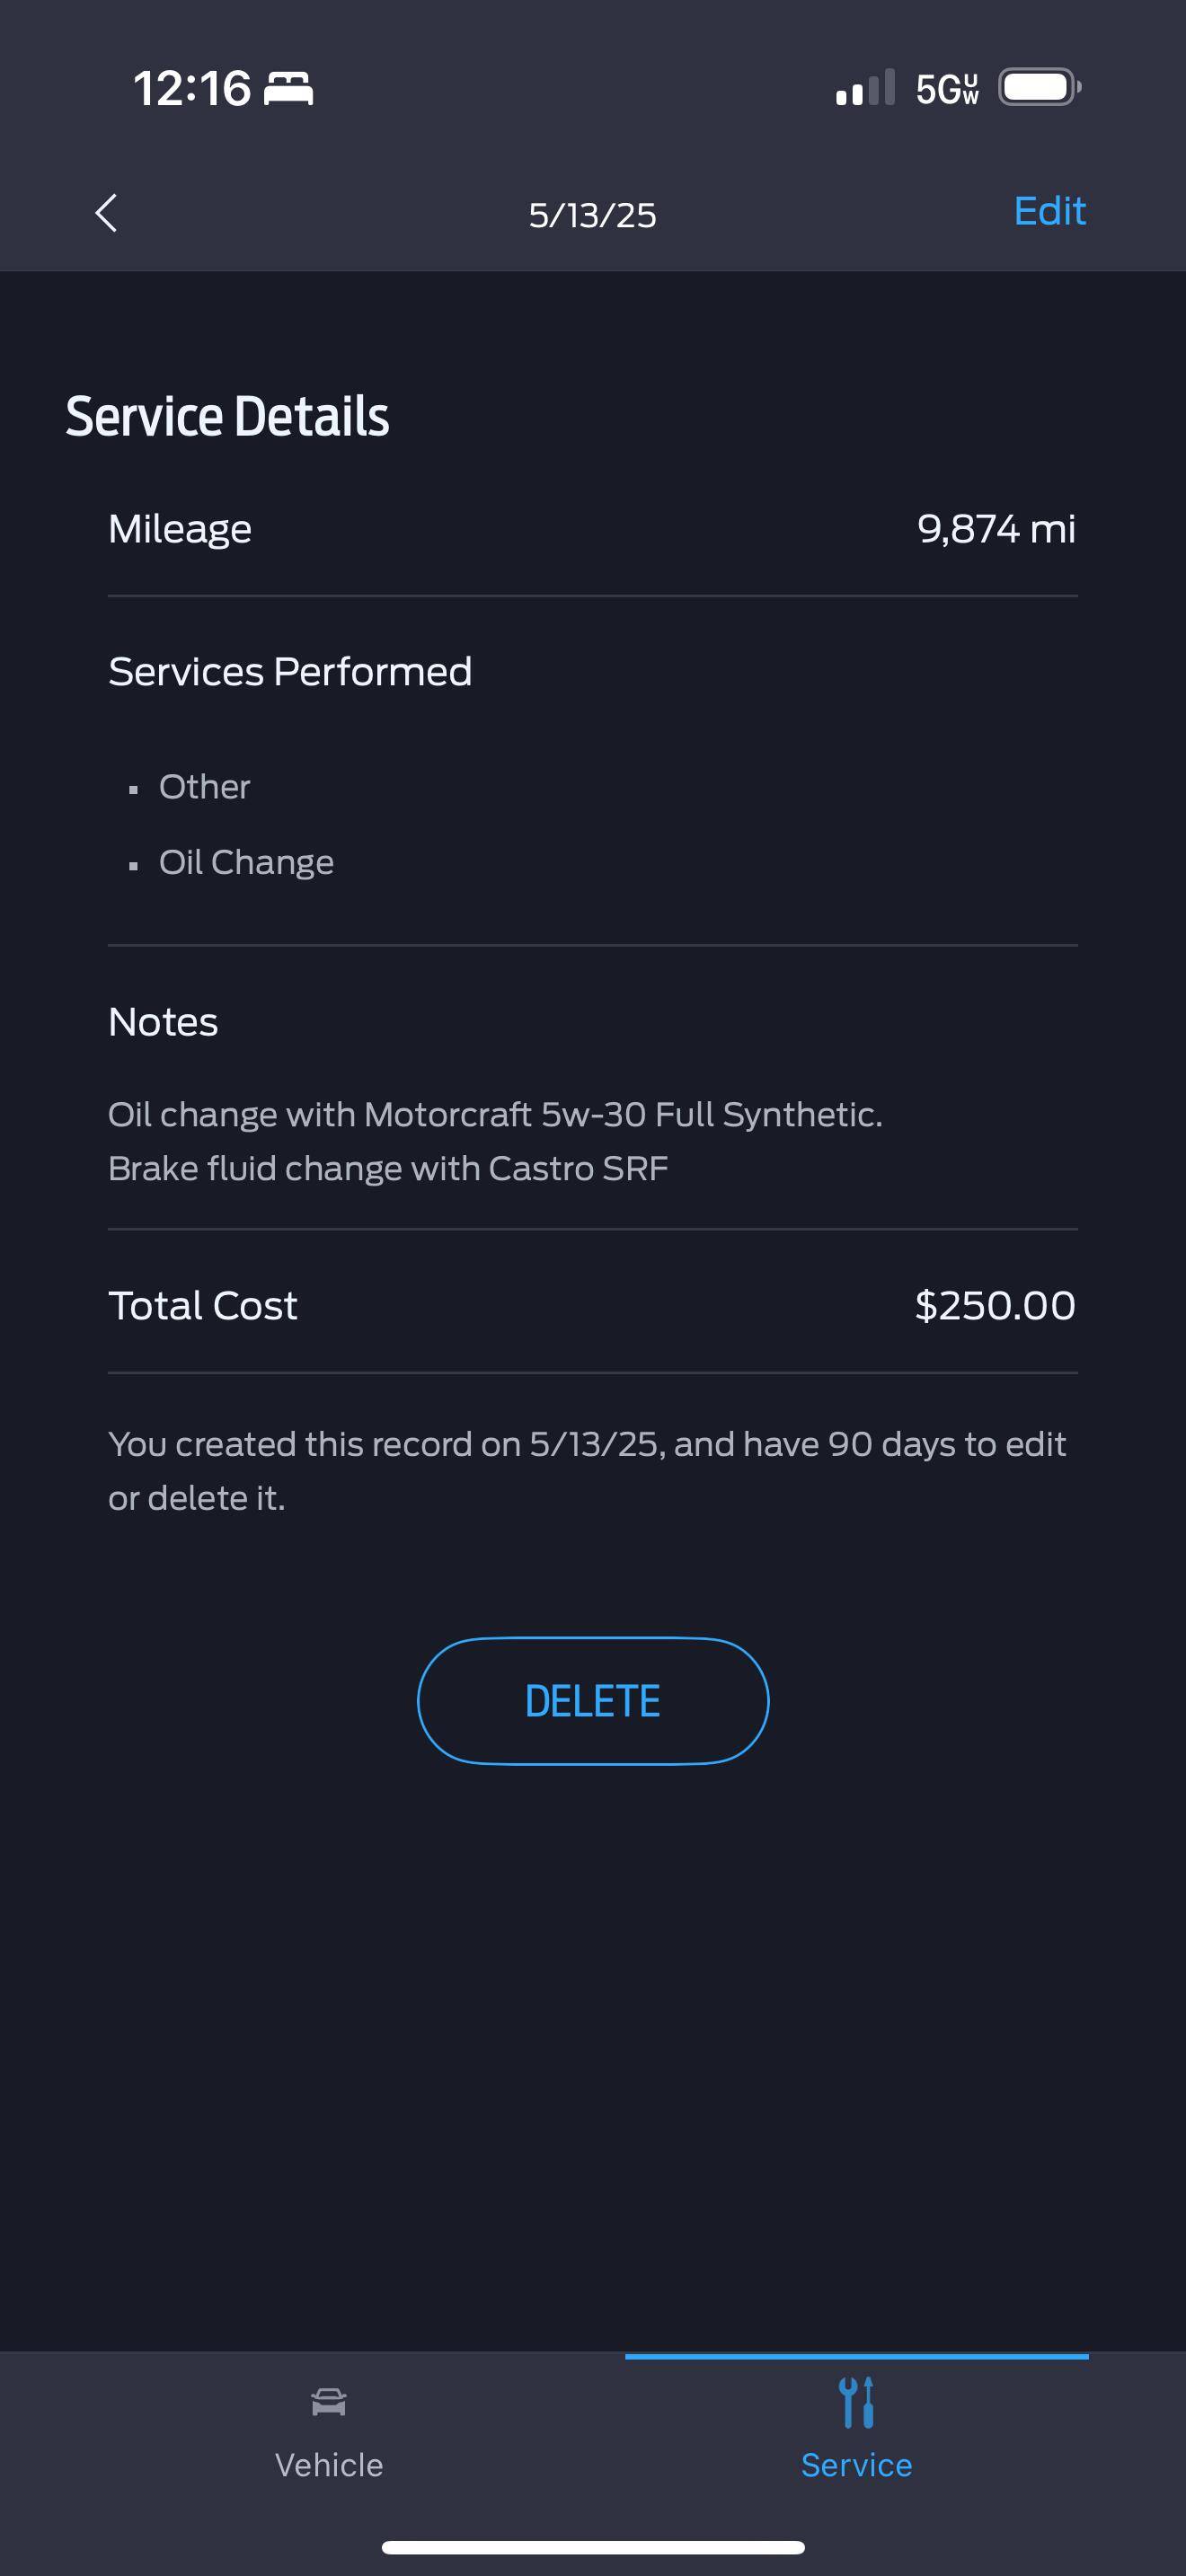1186x2576 pixels.
Task: Tap the DELETE button
Action: tap(593, 1700)
